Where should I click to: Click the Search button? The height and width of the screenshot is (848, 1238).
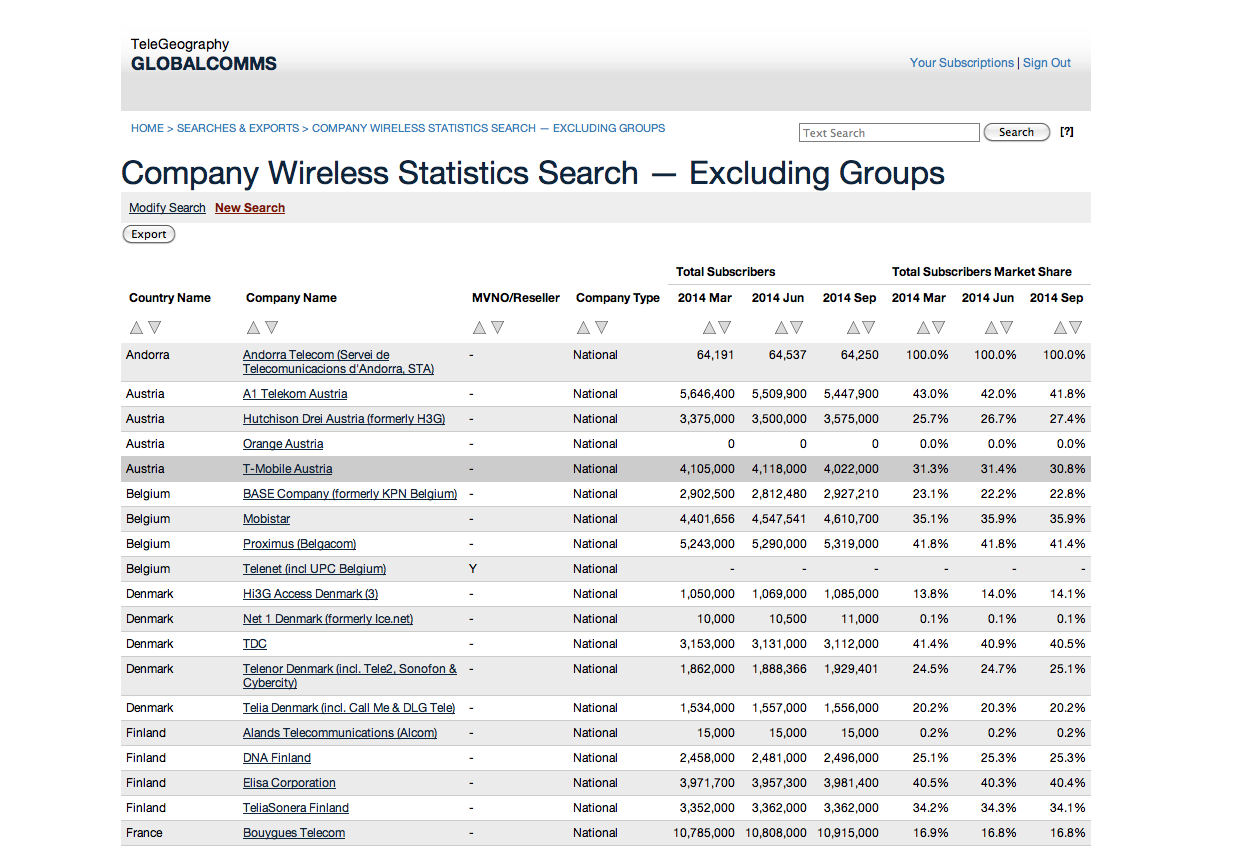1017,132
